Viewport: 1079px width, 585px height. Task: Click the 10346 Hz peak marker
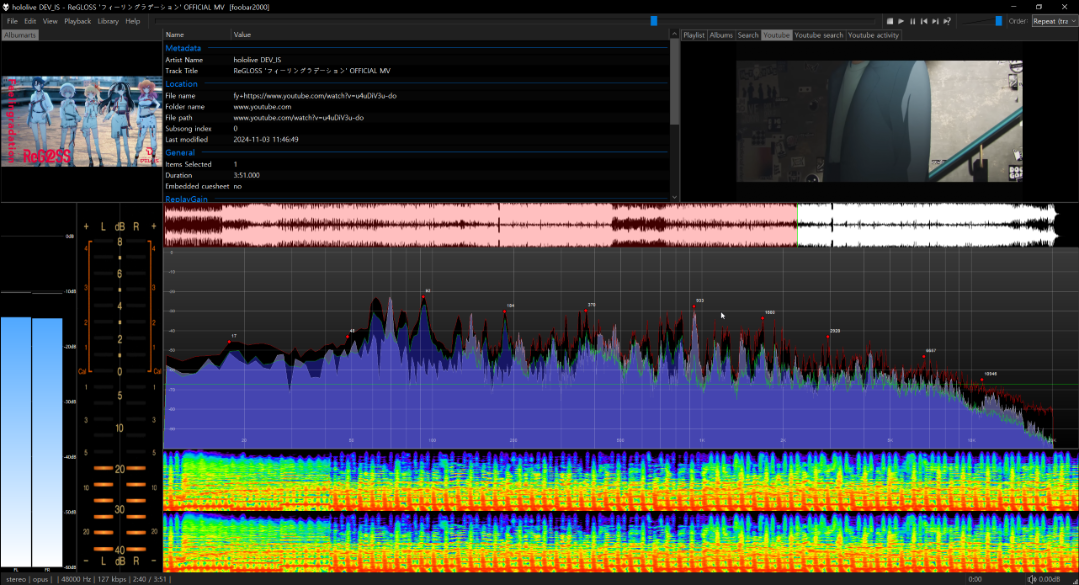(982, 379)
